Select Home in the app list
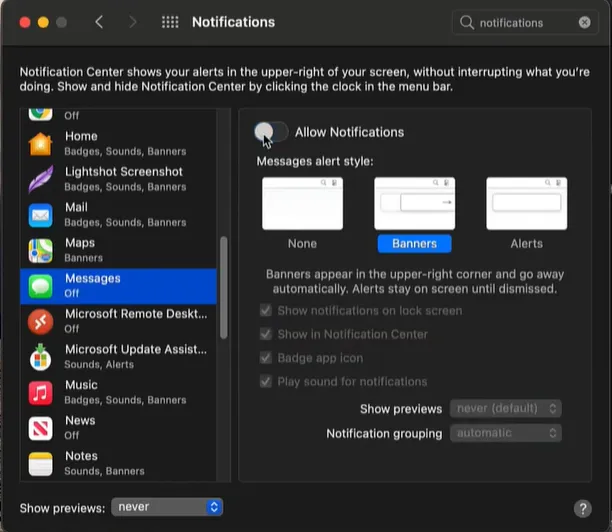This screenshot has width=612, height=532. click(x=118, y=144)
